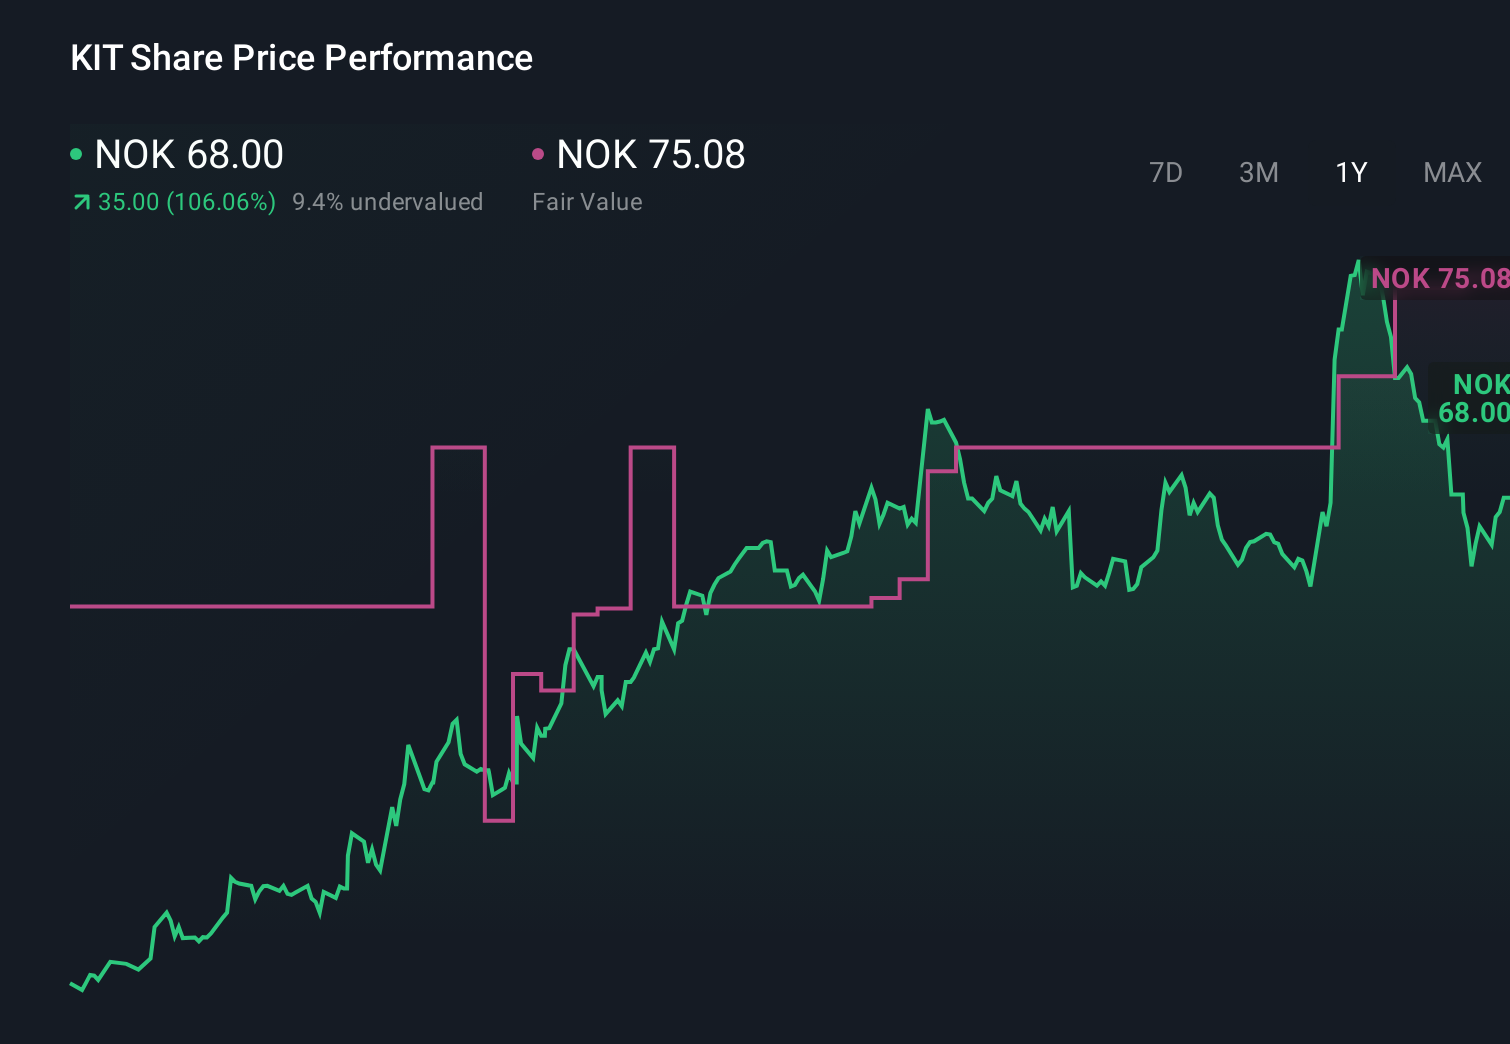Open the MAX historical range
Screen dimensions: 1510x1044
click(x=1451, y=172)
